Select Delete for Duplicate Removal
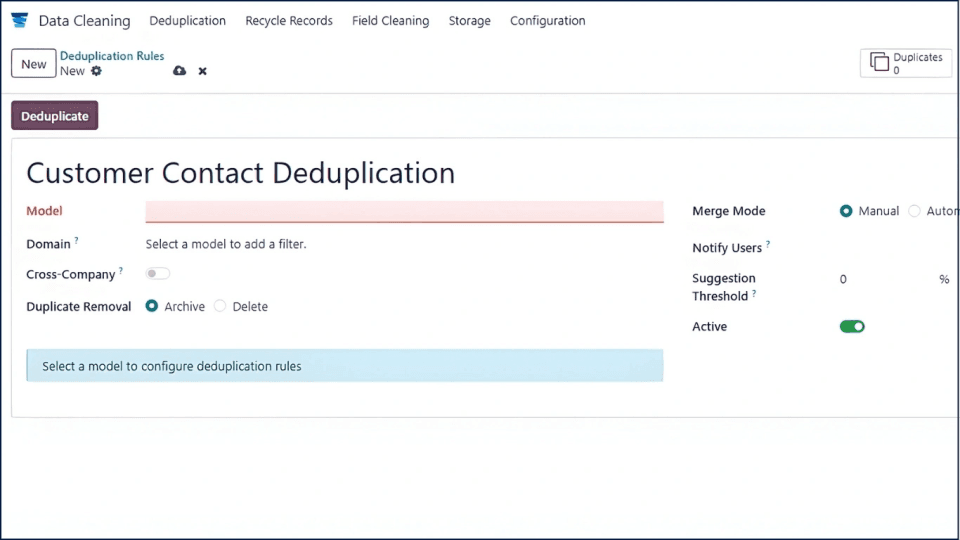This screenshot has width=960, height=540. (x=220, y=306)
